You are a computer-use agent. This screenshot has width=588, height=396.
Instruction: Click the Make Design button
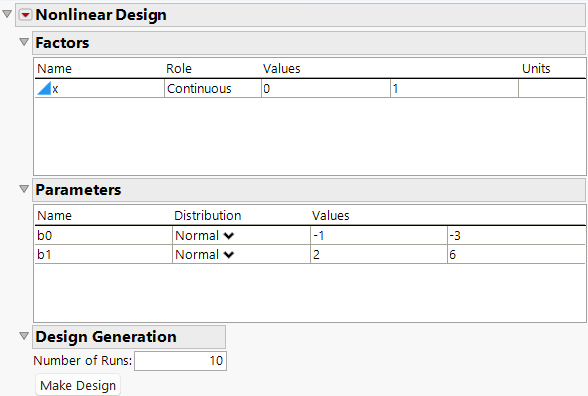tap(78, 385)
